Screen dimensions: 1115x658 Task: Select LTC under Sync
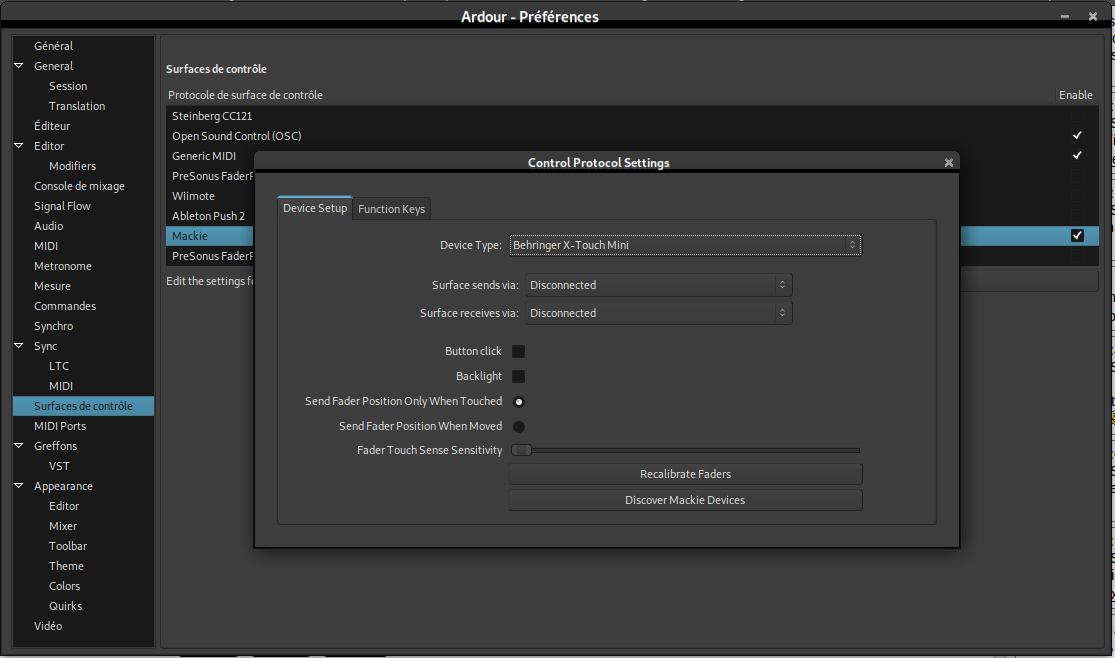pyautogui.click(x=59, y=366)
